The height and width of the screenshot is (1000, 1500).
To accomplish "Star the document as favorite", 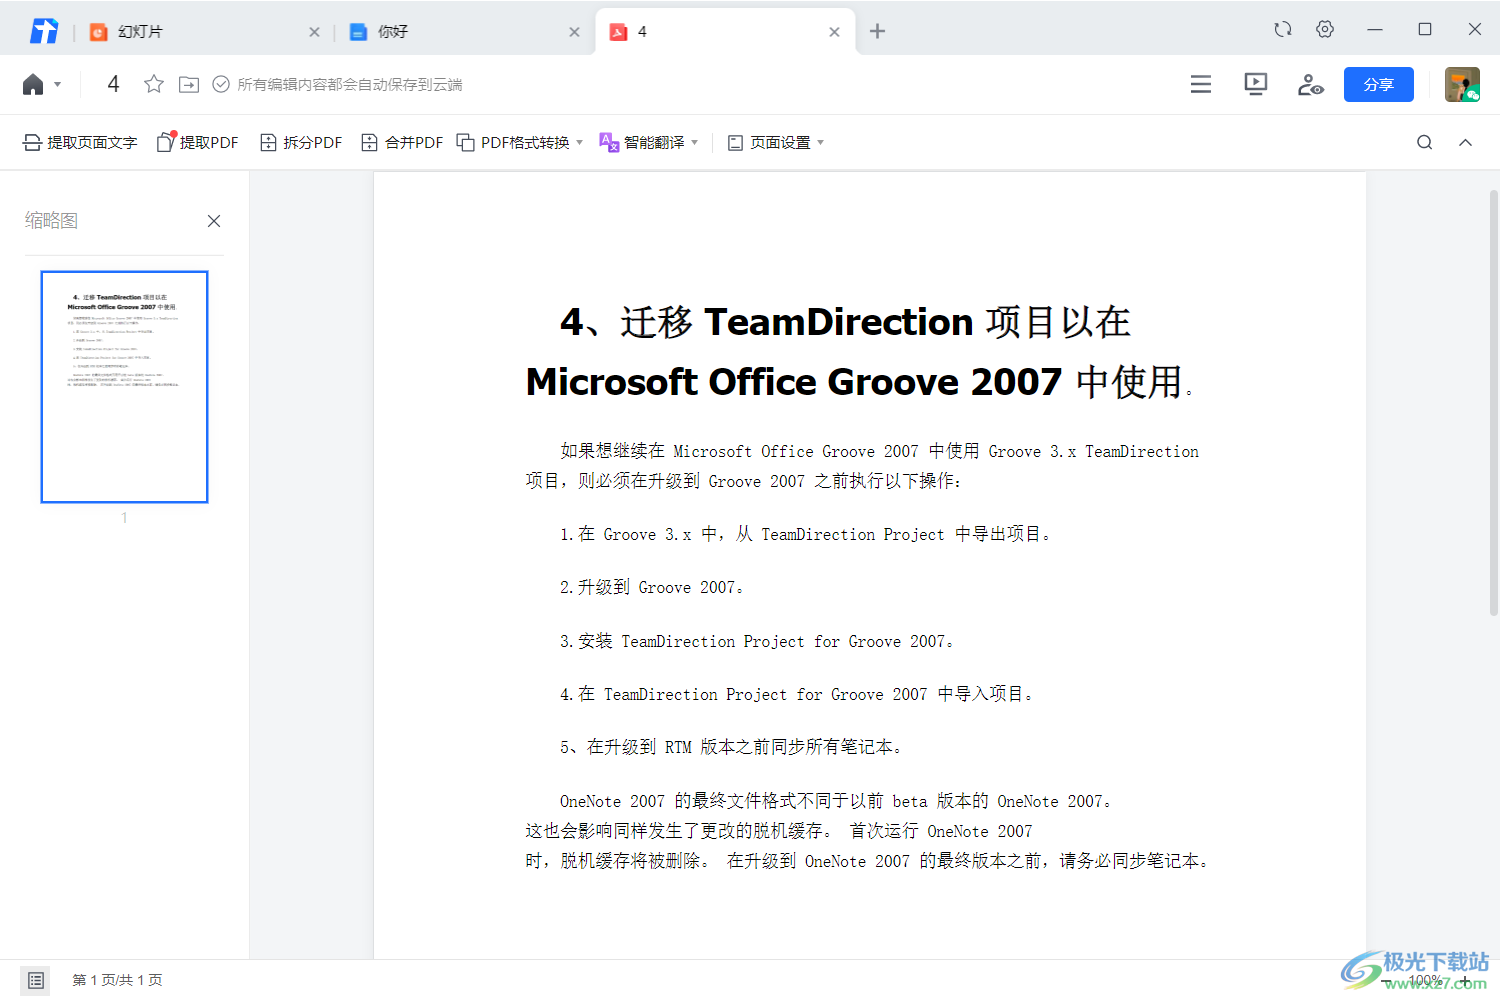I will pyautogui.click(x=154, y=84).
